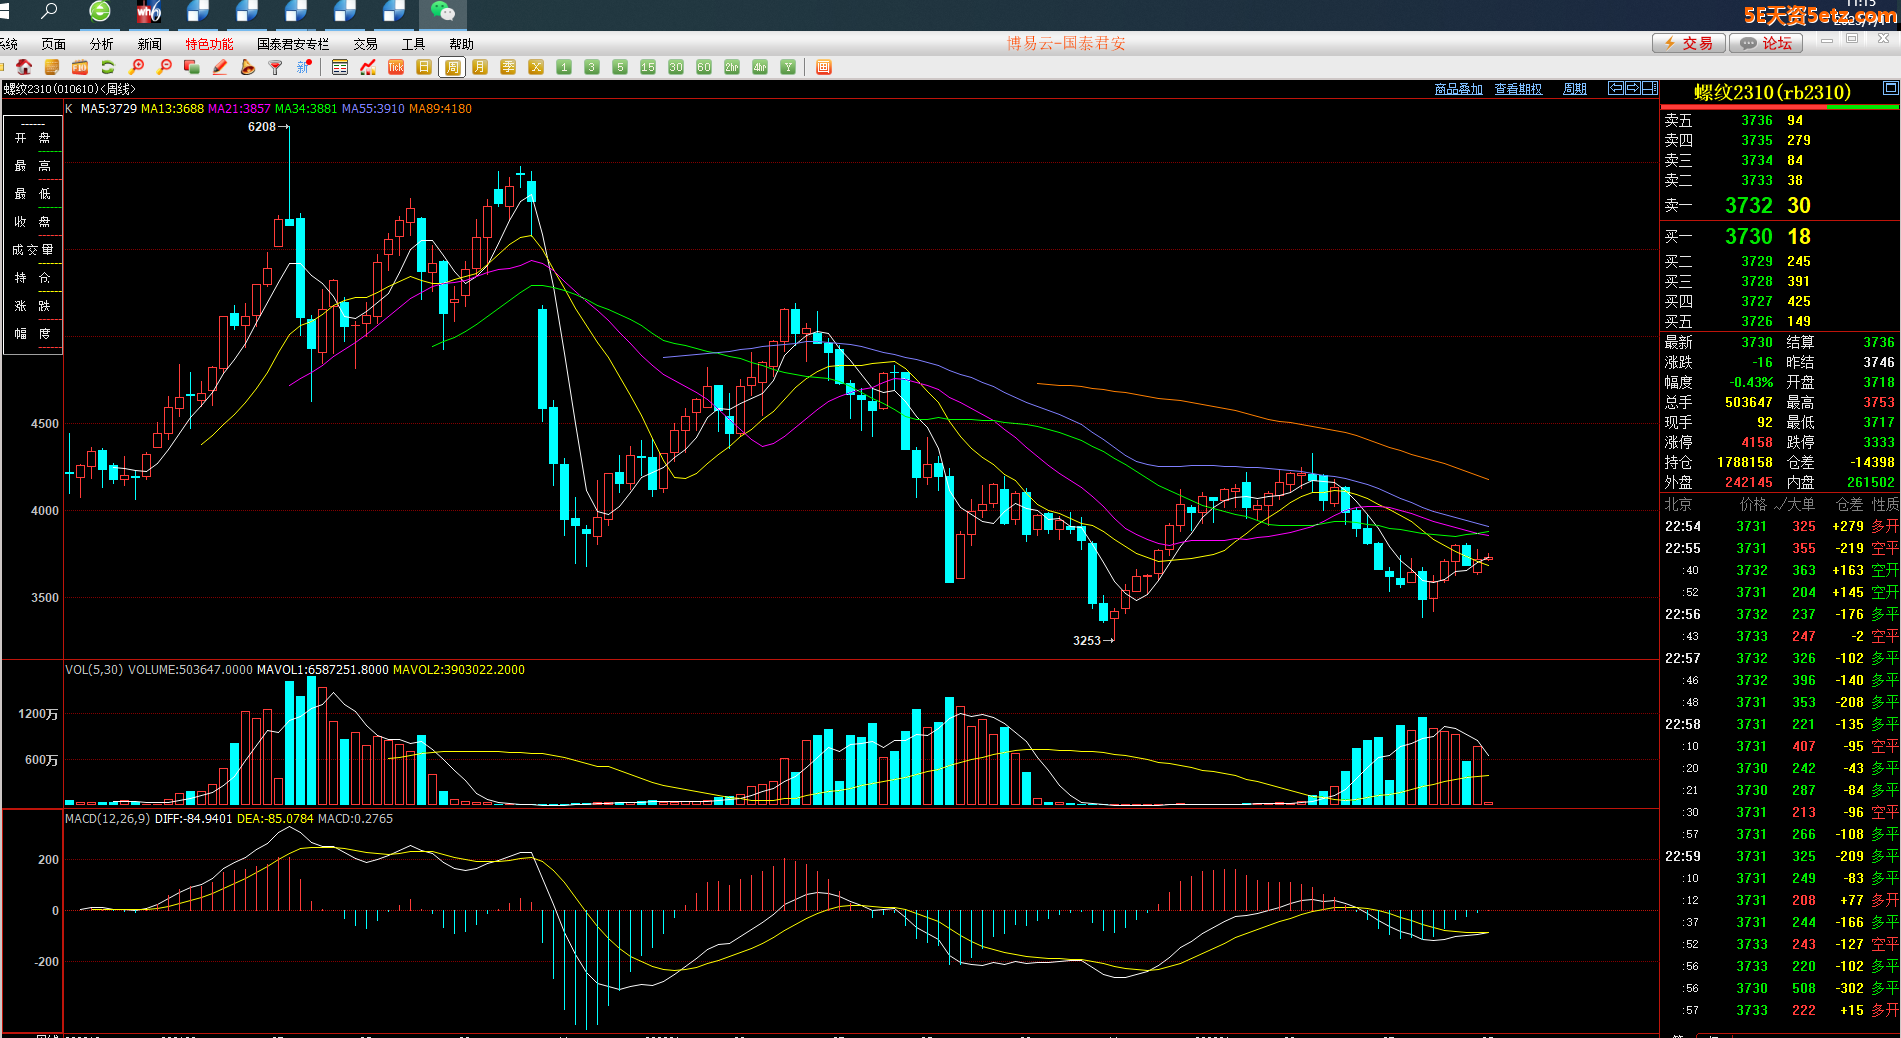The width and height of the screenshot is (1901, 1038).
Task: Open the 工具 menu
Action: [413, 44]
